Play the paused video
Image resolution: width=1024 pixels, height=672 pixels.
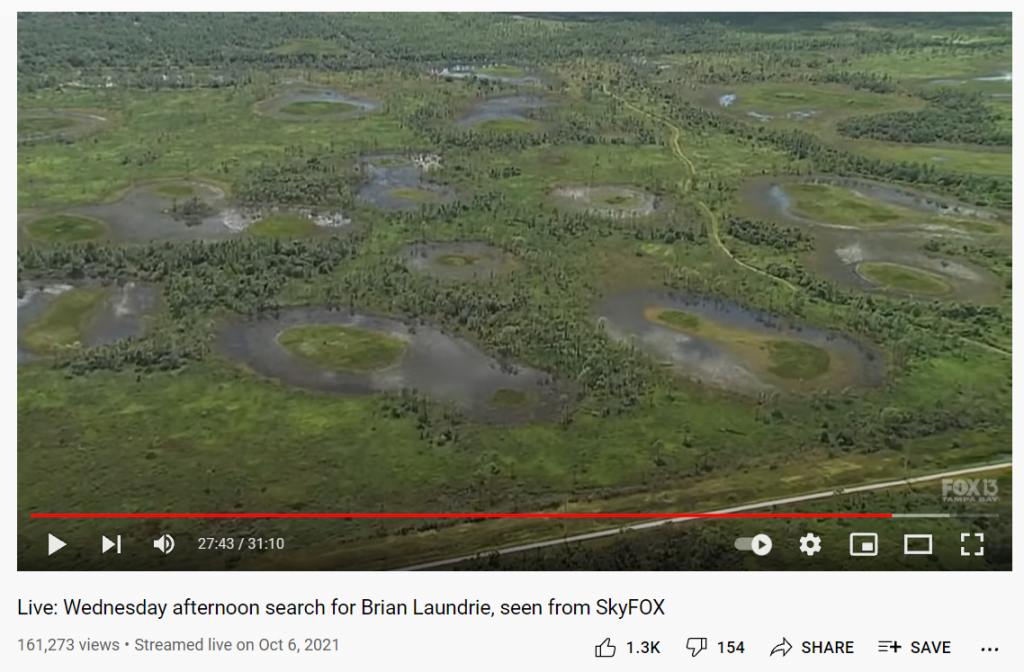click(x=57, y=544)
